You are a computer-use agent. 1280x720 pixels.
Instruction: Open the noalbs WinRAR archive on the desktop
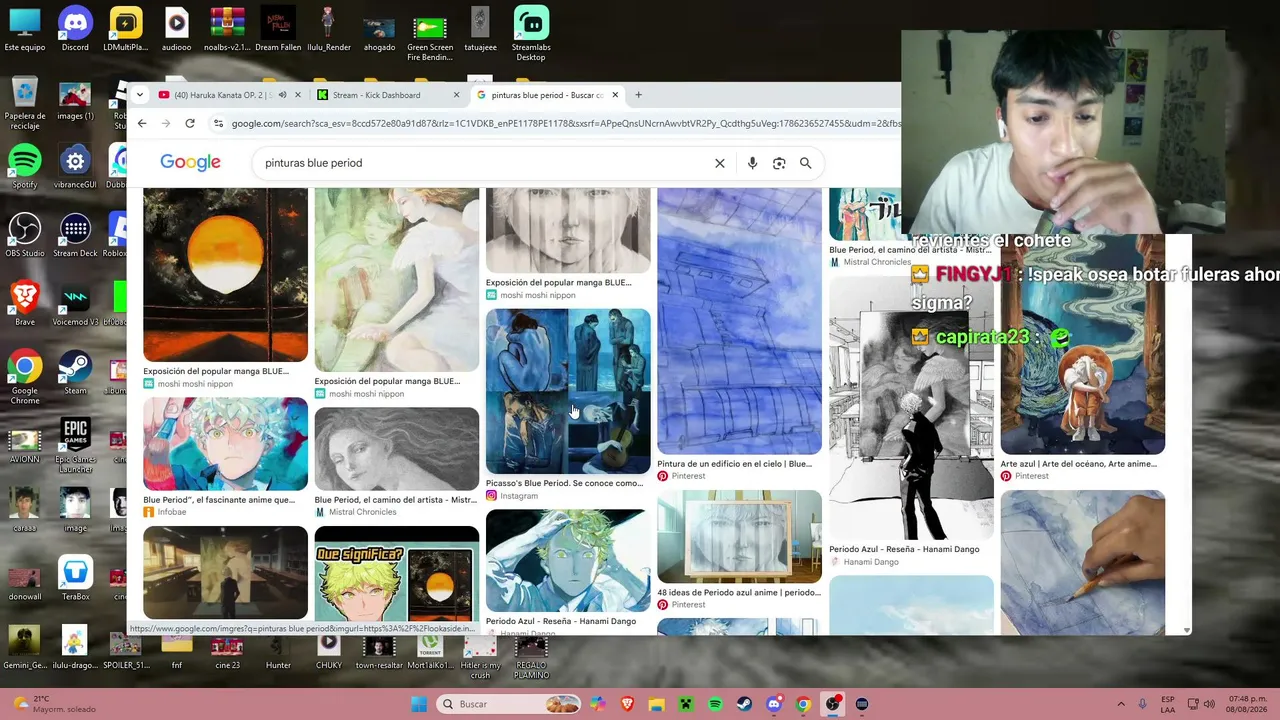pos(227,29)
